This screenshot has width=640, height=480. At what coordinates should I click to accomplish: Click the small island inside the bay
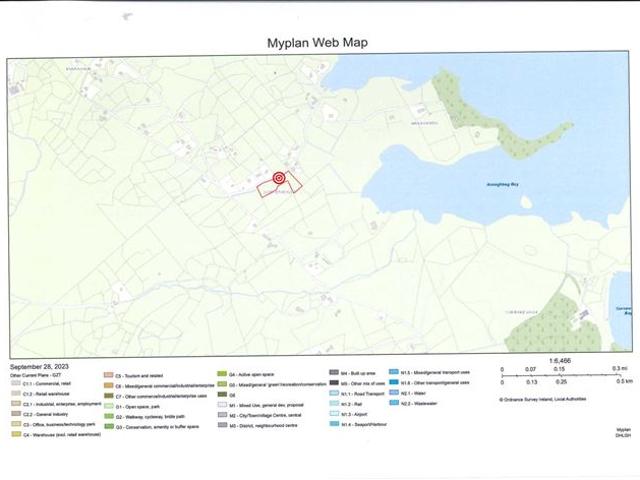526,202
